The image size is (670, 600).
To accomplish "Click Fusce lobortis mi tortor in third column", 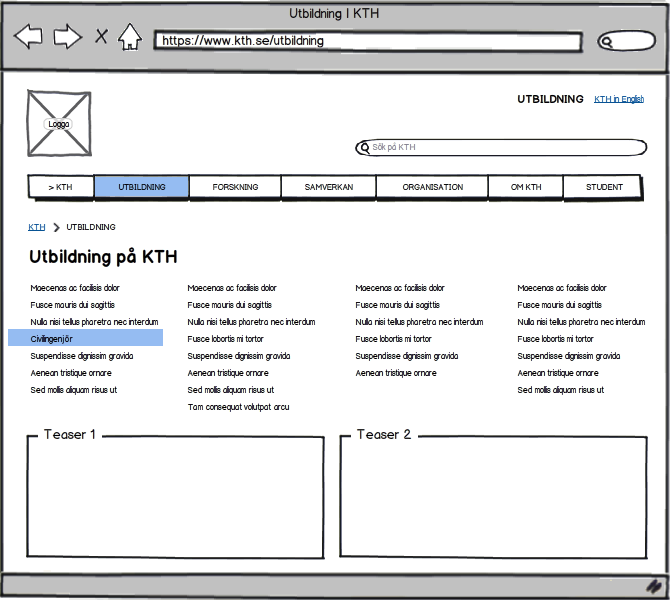I will [393, 339].
